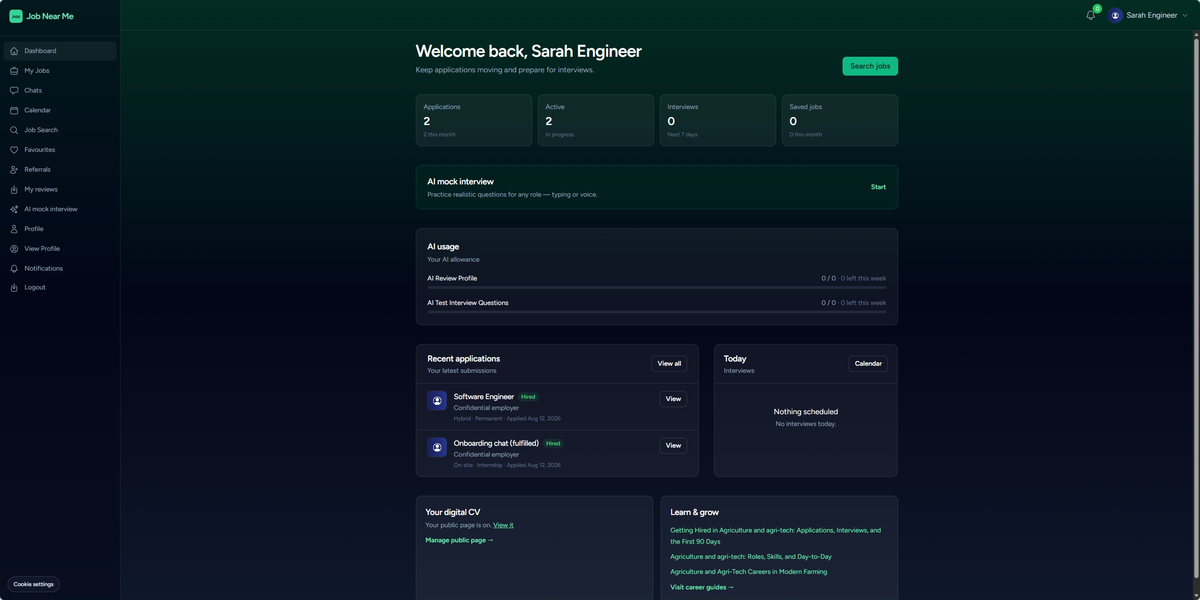The width and height of the screenshot is (1200, 600).
Task: View the Software Engineer application
Action: (673, 399)
